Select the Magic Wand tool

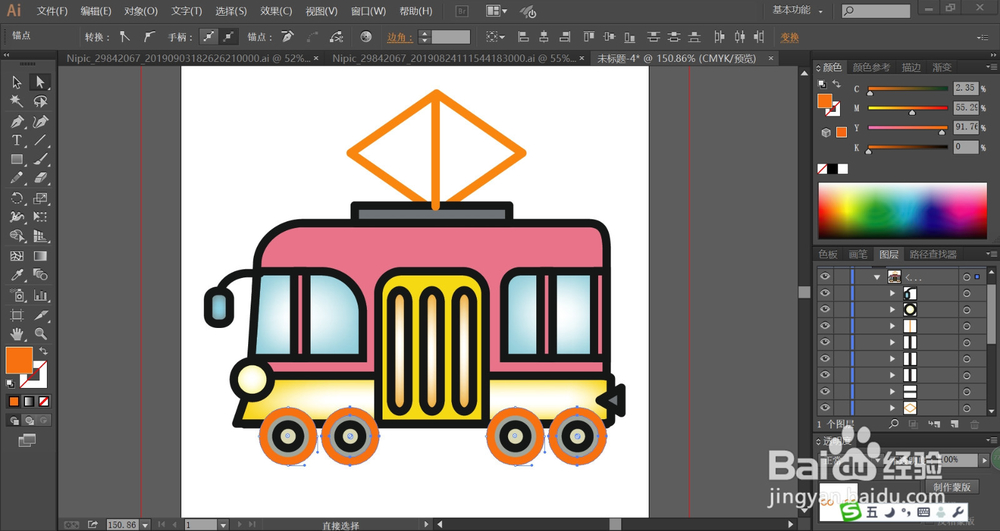[x=17, y=101]
